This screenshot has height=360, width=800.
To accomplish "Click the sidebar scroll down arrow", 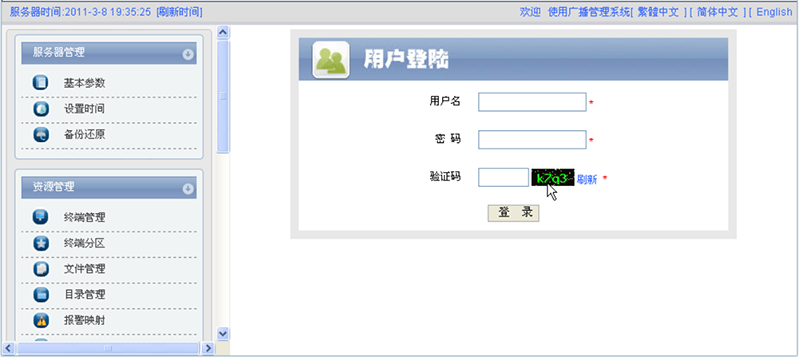I will (x=223, y=333).
